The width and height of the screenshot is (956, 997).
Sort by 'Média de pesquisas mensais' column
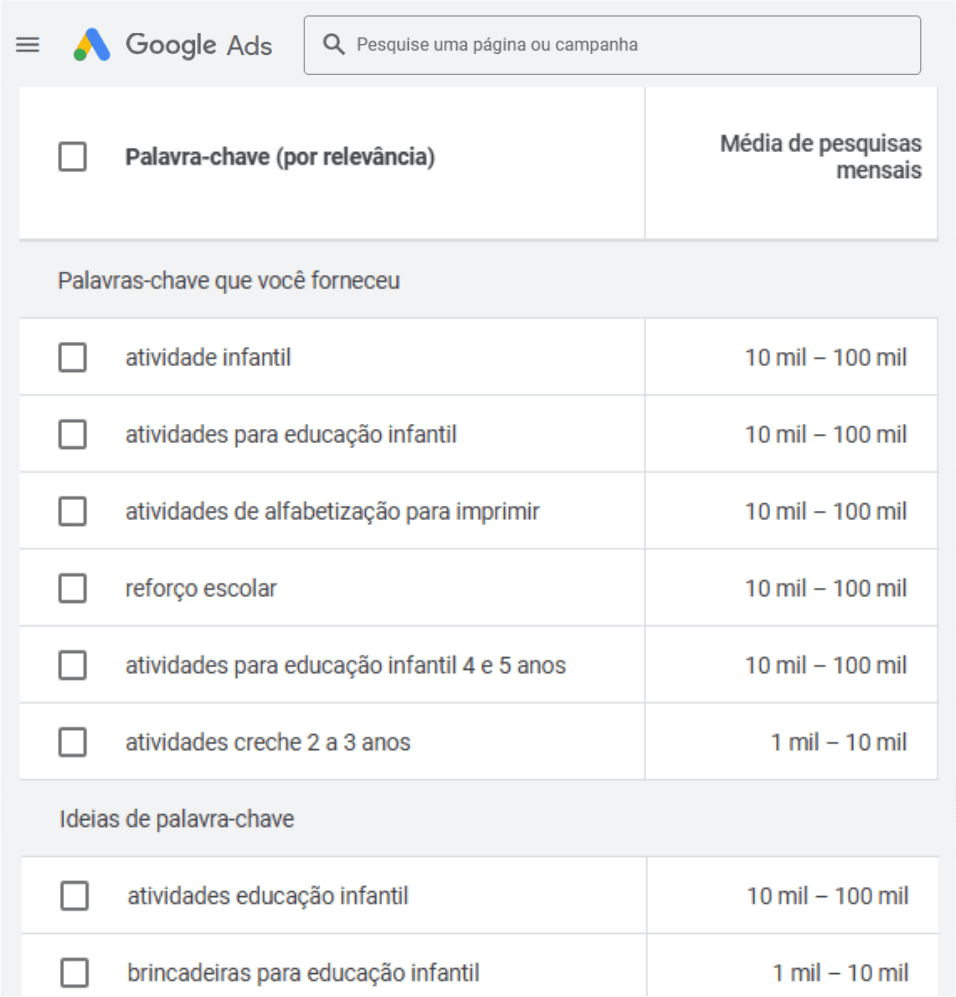(x=821, y=157)
